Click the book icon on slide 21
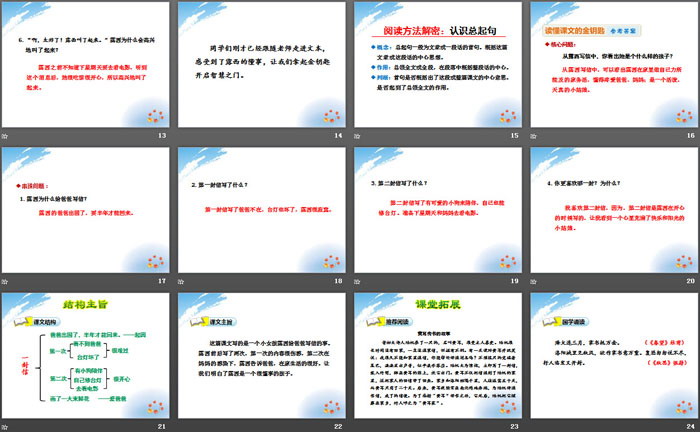 pos(22,327)
